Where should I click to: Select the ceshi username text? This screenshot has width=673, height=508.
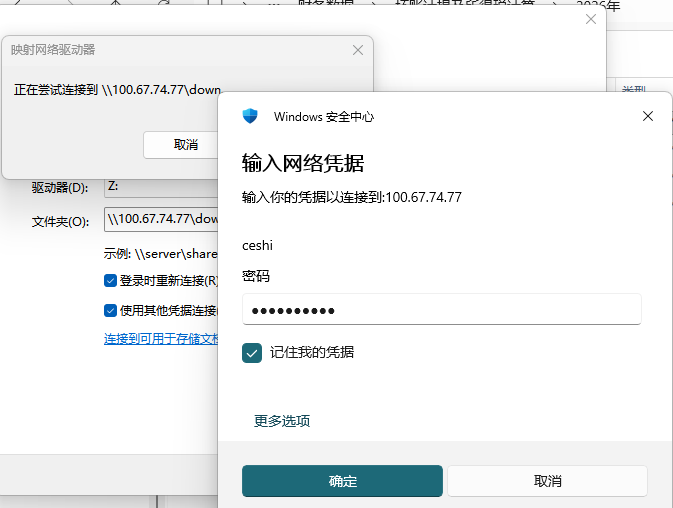click(257, 245)
